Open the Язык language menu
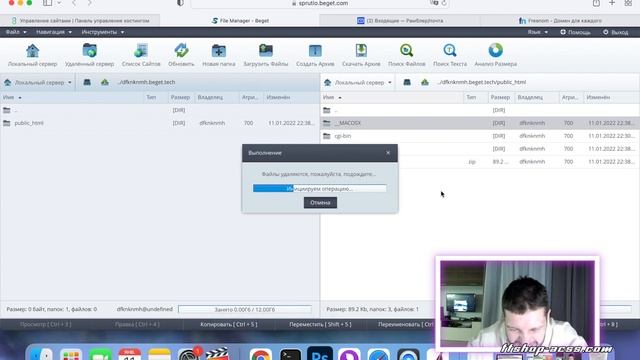This screenshot has height=360, width=640. tap(537, 32)
